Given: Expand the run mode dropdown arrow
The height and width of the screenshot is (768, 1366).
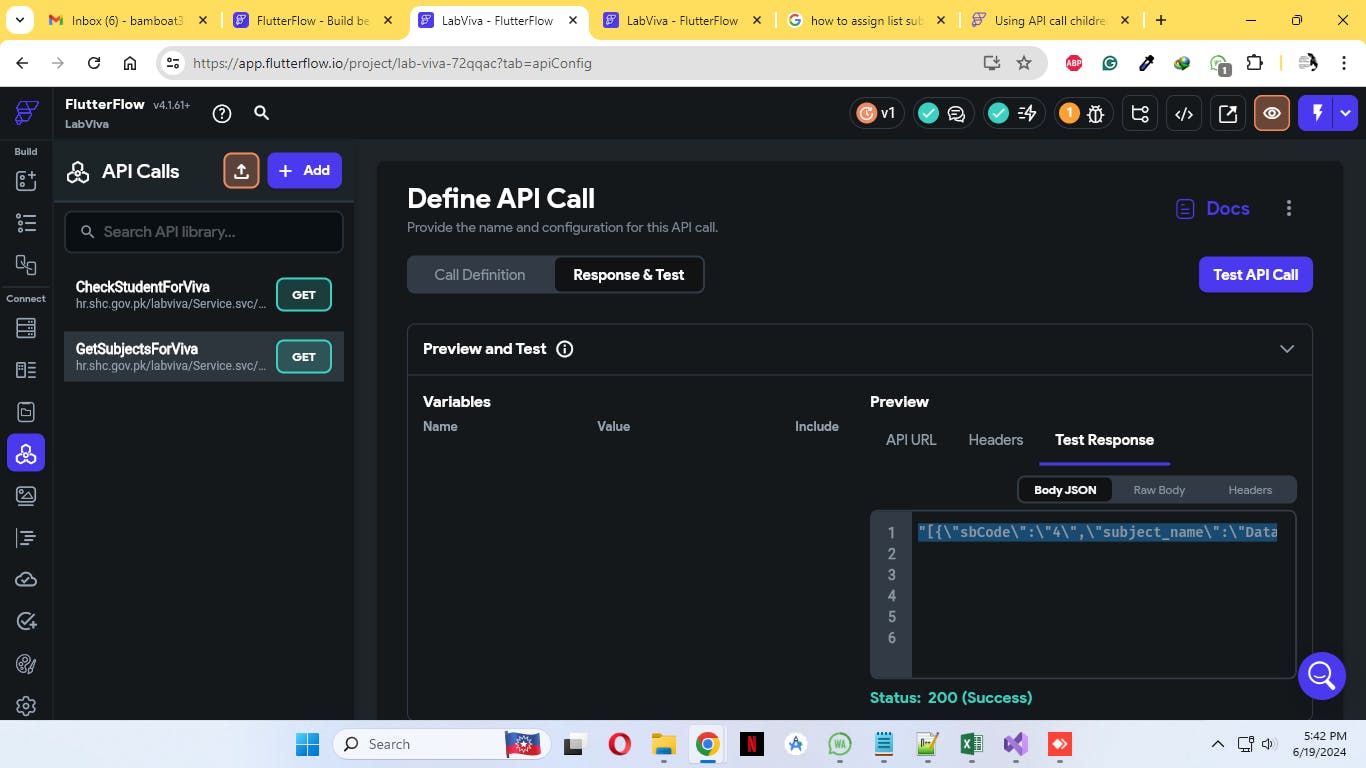Looking at the screenshot, I should tap(1346, 114).
